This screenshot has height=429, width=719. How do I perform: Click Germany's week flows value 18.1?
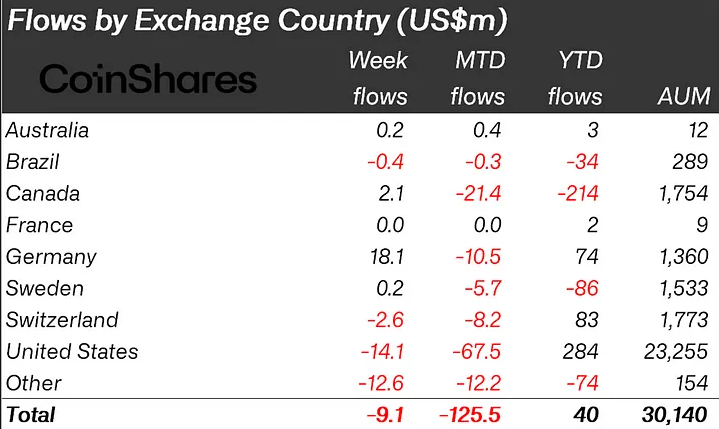[387, 257]
